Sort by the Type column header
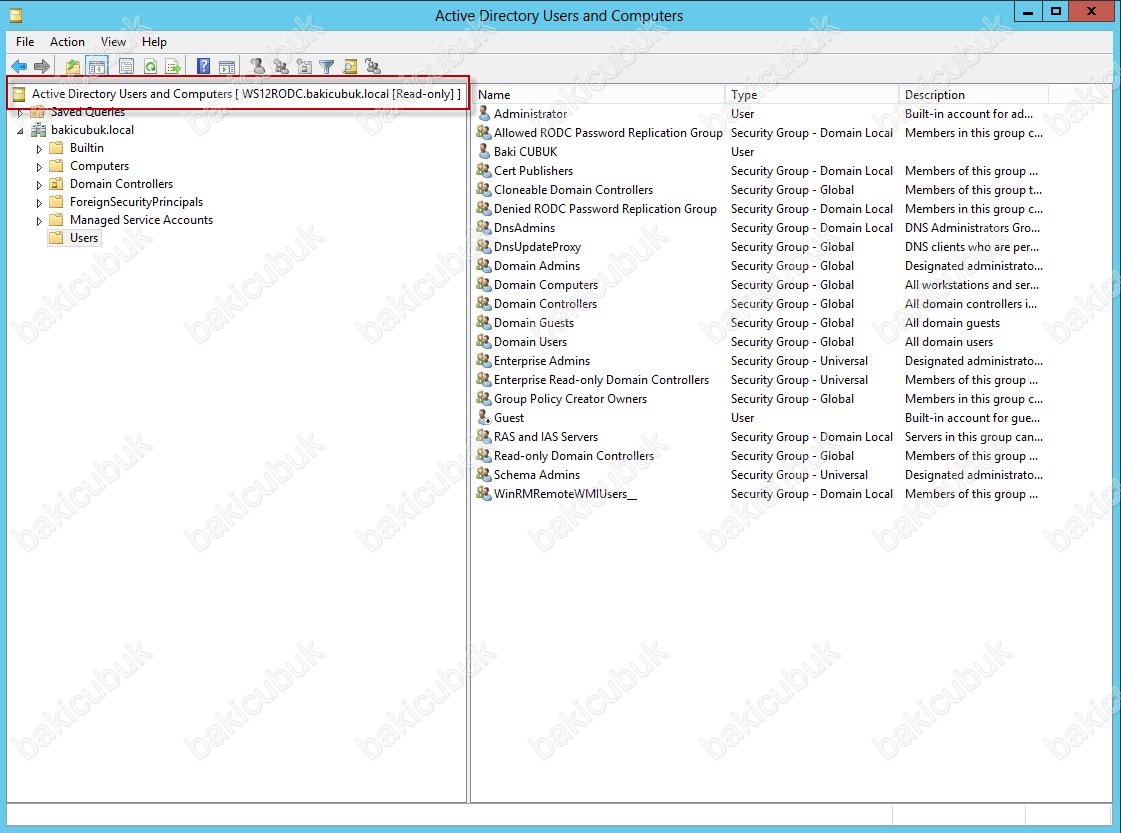This screenshot has width=1121, height=833. [811, 94]
